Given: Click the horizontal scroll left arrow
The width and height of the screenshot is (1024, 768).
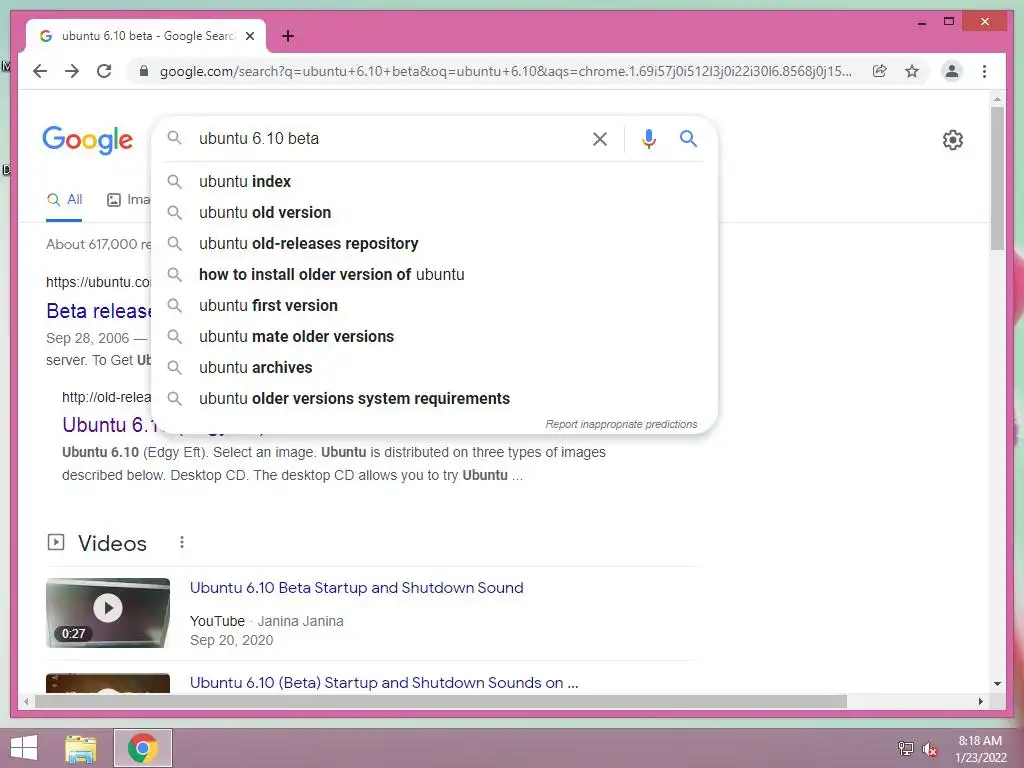Looking at the screenshot, I should [x=25, y=701].
